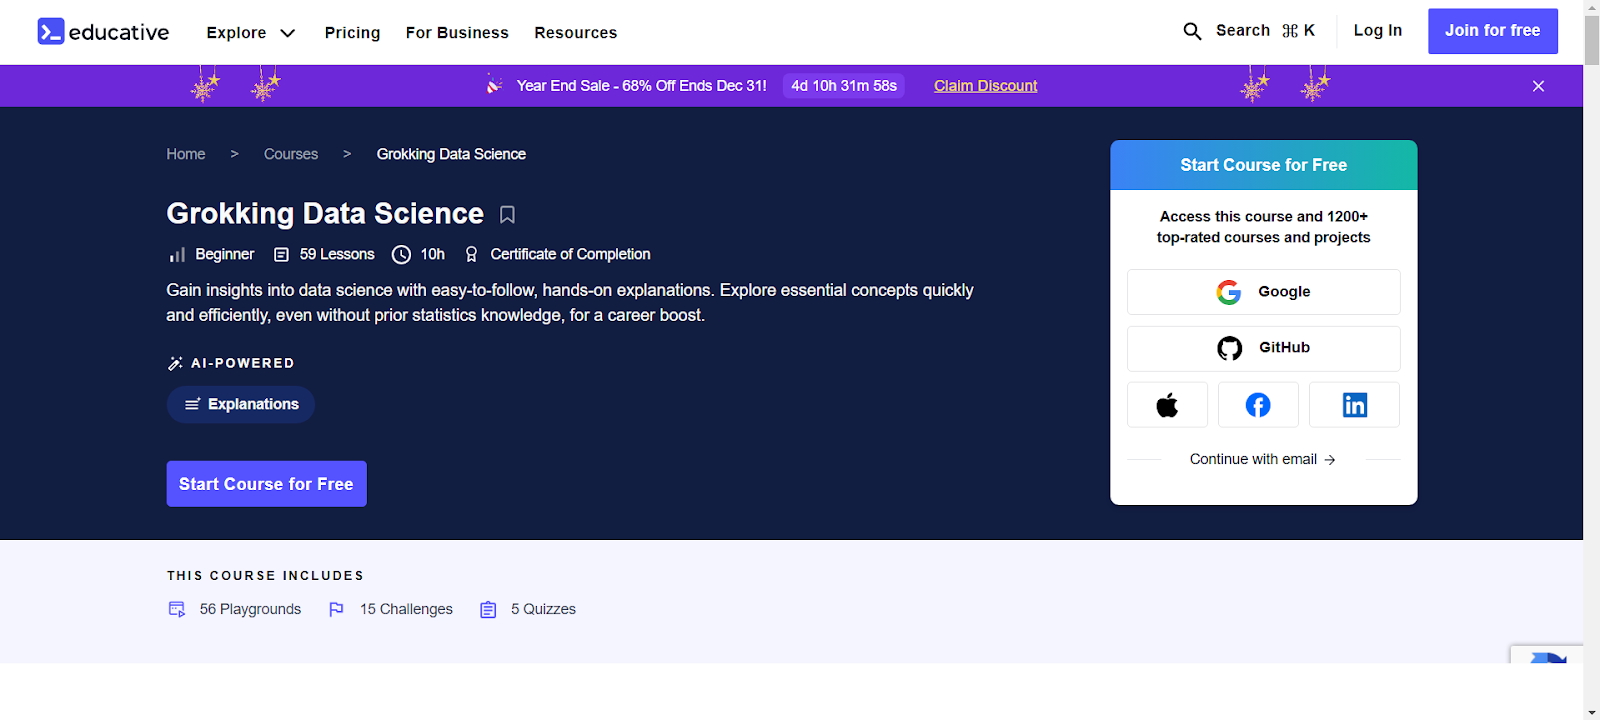Image resolution: width=1600 pixels, height=720 pixels.
Task: Click Grokking Data Science breadcrumb
Action: tap(451, 154)
